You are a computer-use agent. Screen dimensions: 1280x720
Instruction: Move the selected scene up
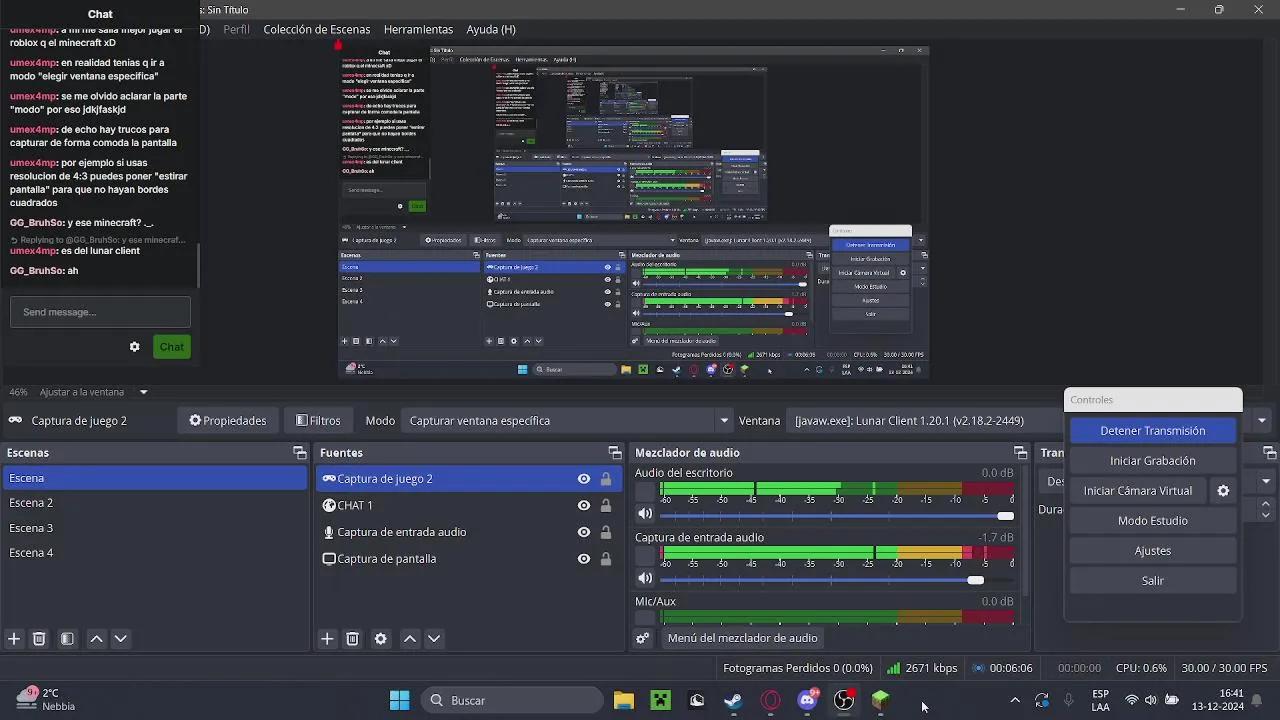(x=96, y=638)
